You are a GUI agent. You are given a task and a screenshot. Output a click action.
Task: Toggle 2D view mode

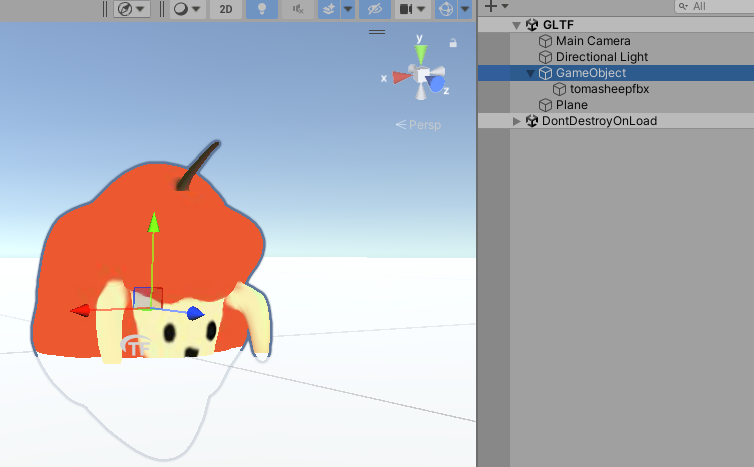click(226, 9)
